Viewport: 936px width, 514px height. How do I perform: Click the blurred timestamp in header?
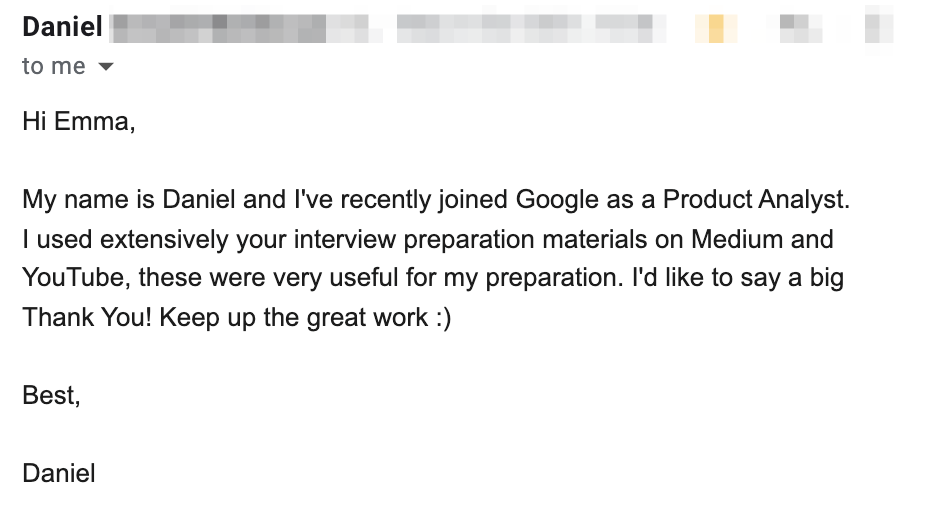coord(530,27)
